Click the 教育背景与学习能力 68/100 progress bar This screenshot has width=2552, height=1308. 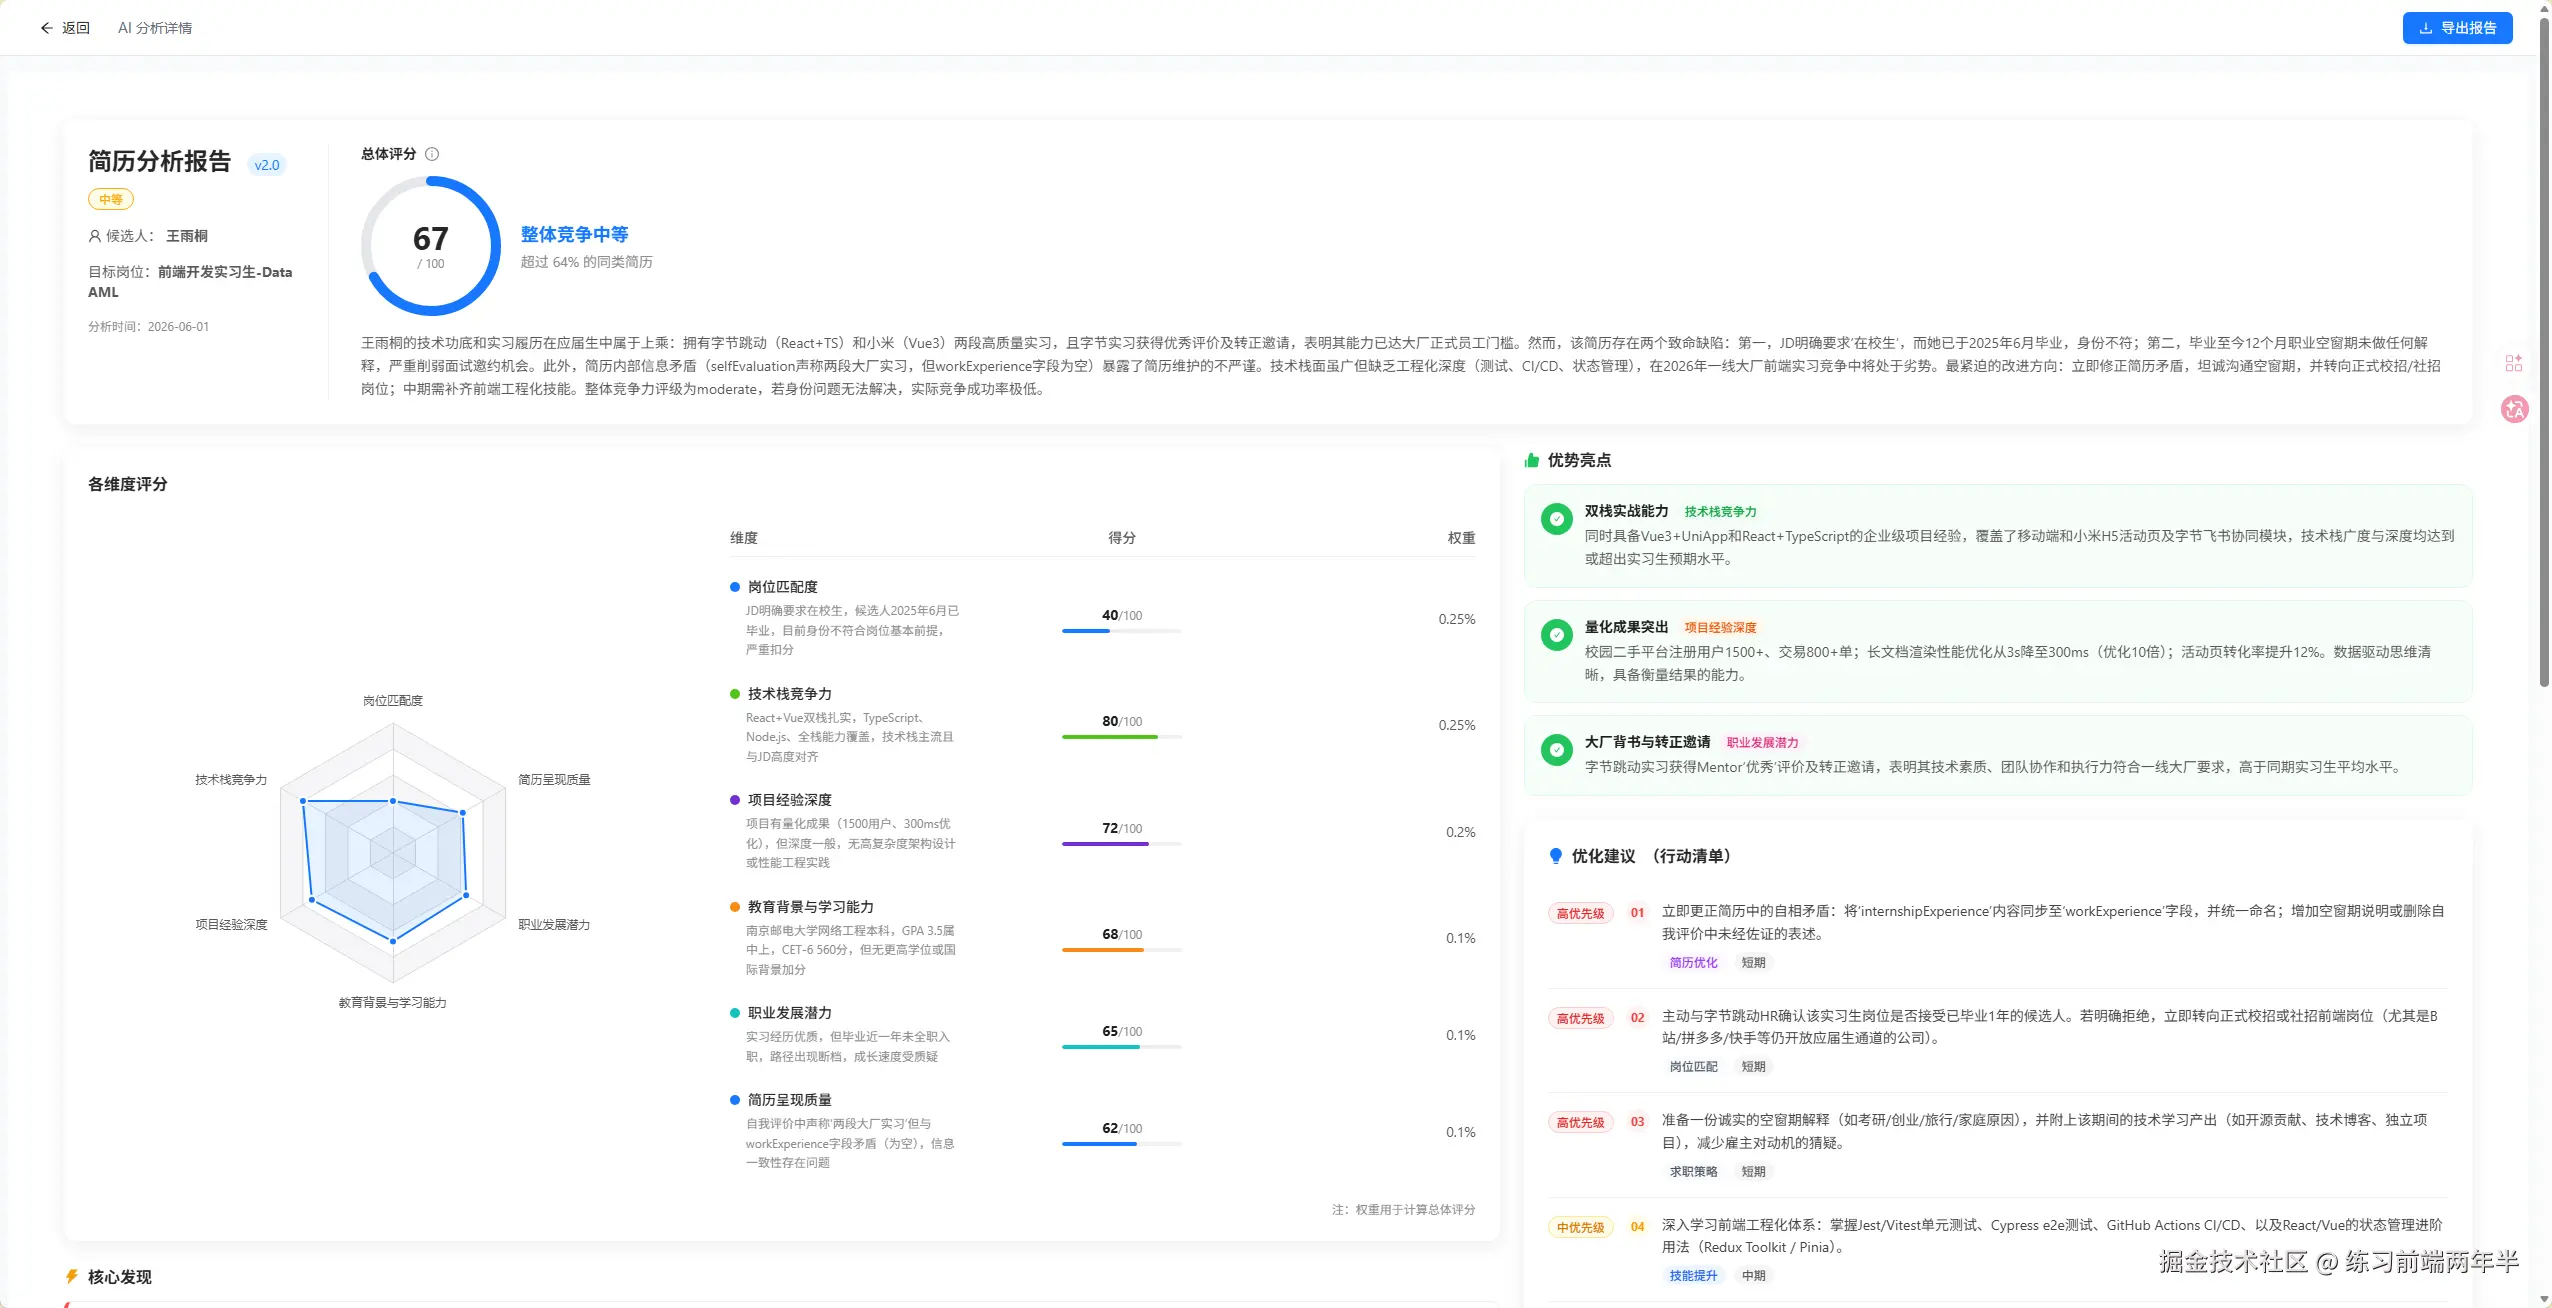coord(1121,950)
